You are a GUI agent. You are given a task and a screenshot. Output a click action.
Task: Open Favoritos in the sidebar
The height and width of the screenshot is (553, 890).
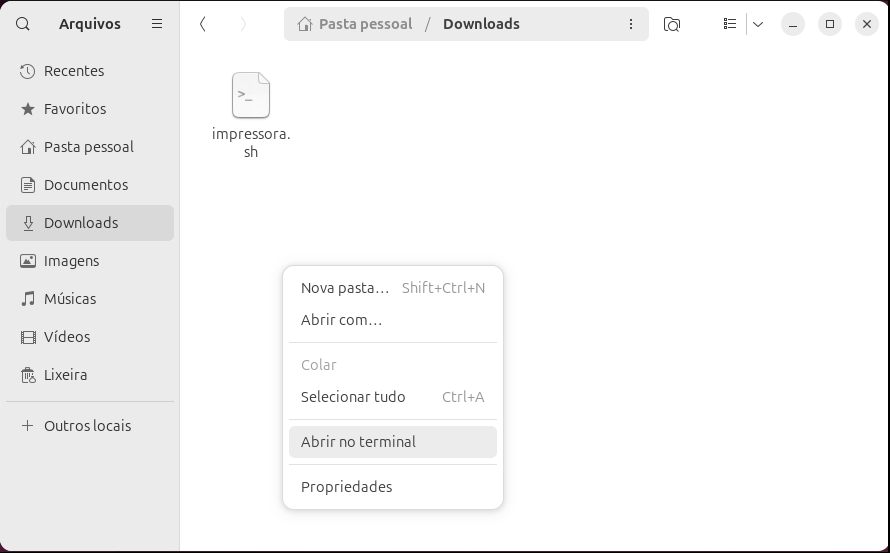[75, 109]
